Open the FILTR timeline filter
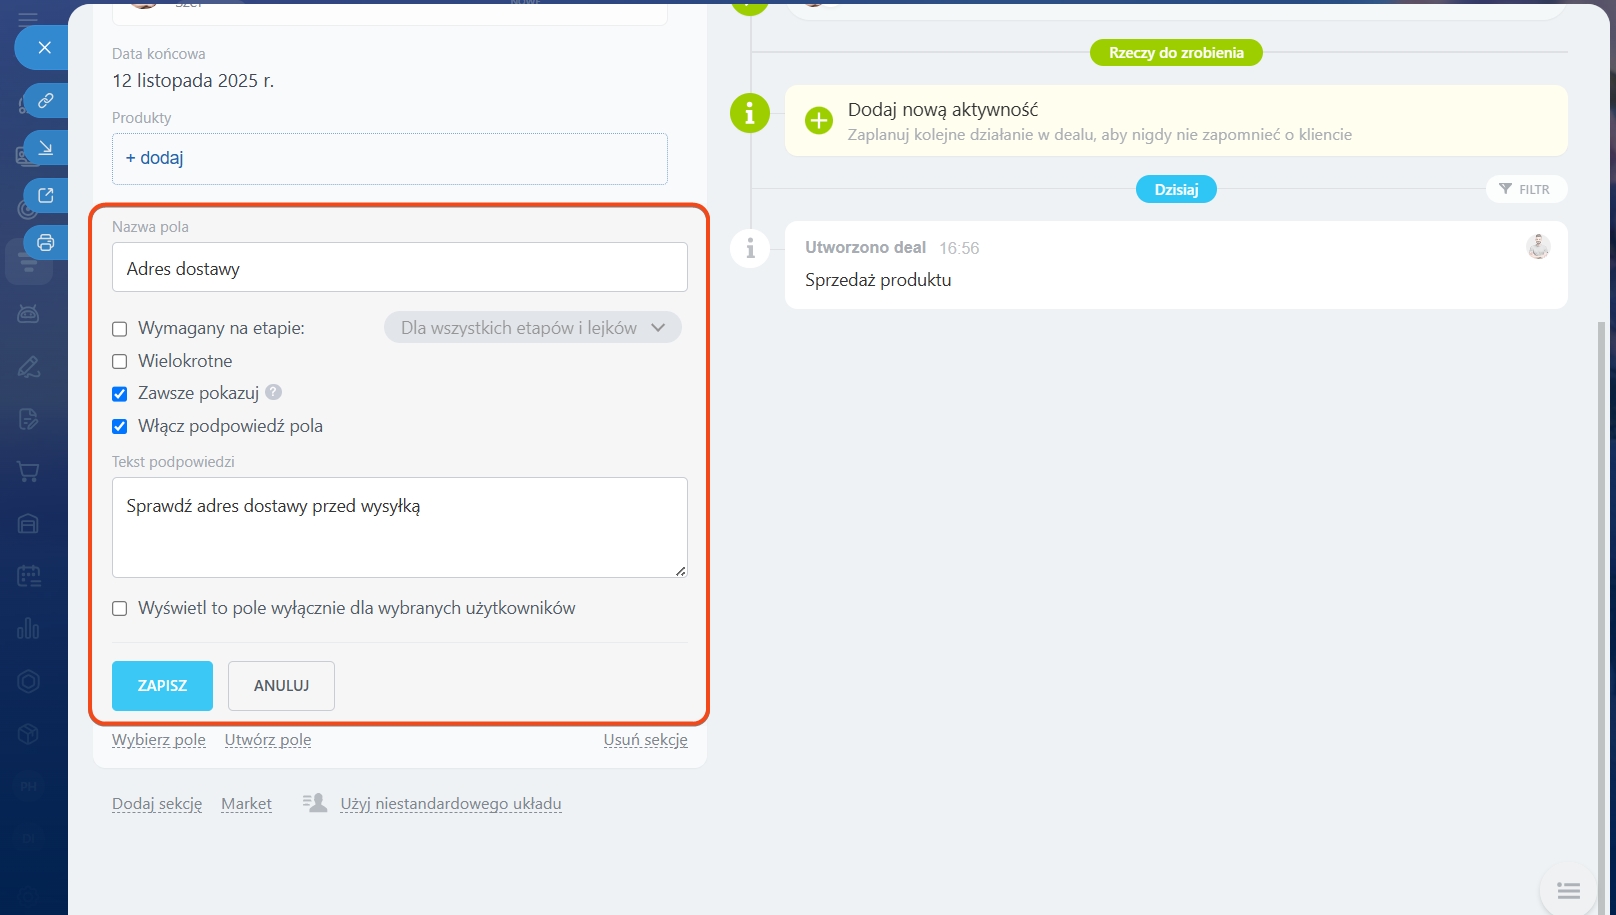Screen dimensions: 1616x915 point(1526,189)
